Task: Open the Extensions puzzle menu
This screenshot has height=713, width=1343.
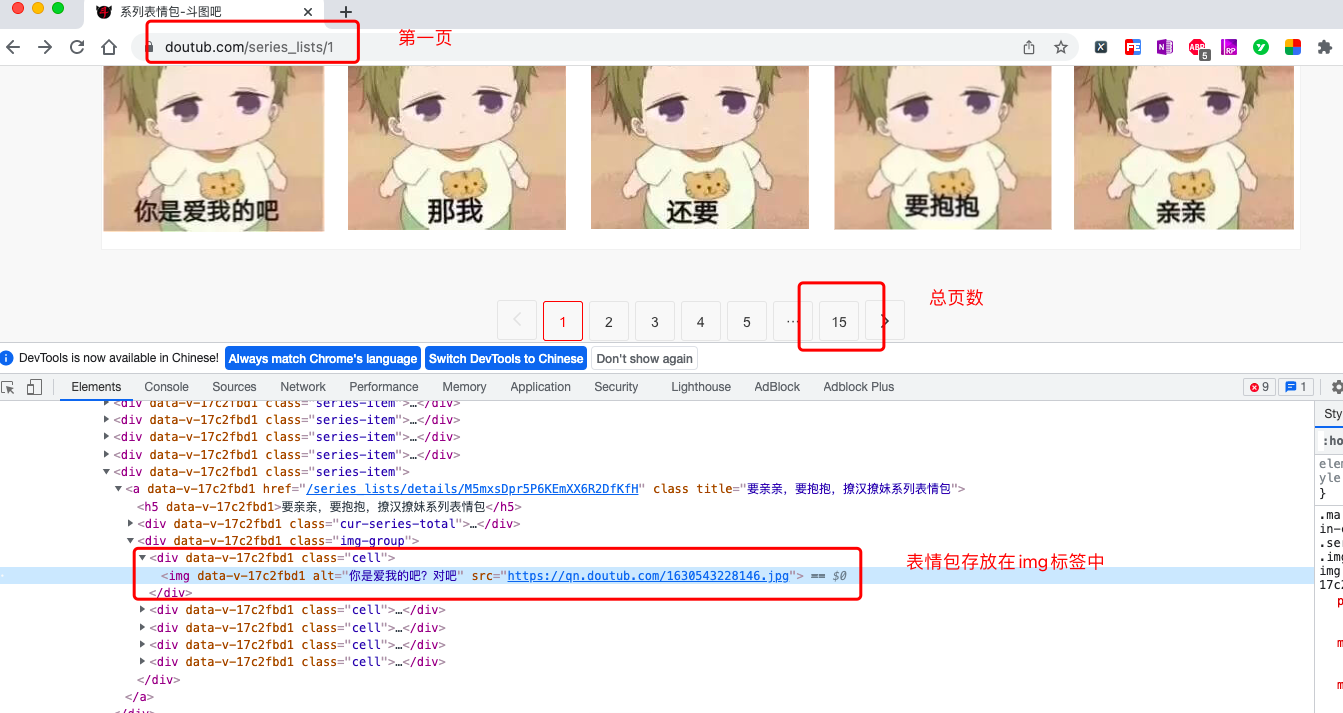Action: point(1325,47)
